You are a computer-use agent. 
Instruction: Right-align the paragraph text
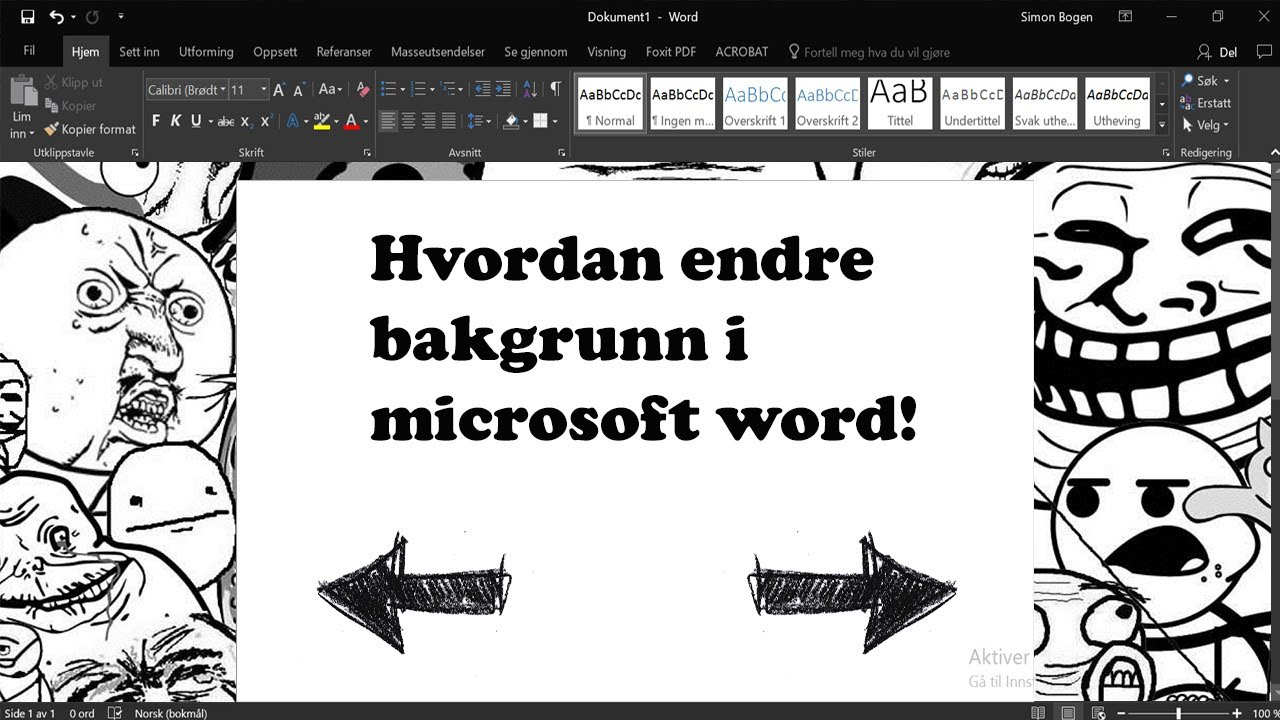tap(429, 121)
